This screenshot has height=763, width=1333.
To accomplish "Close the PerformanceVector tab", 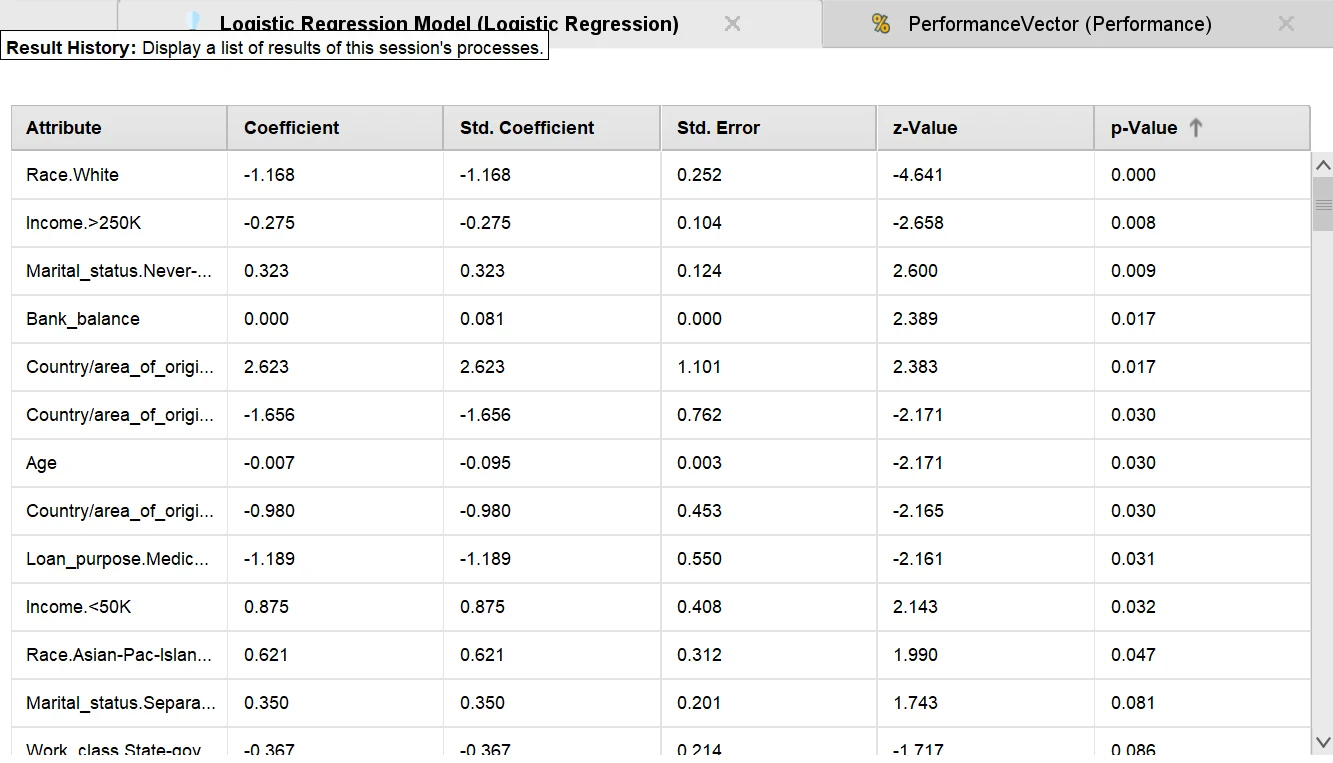I will click(1286, 23).
